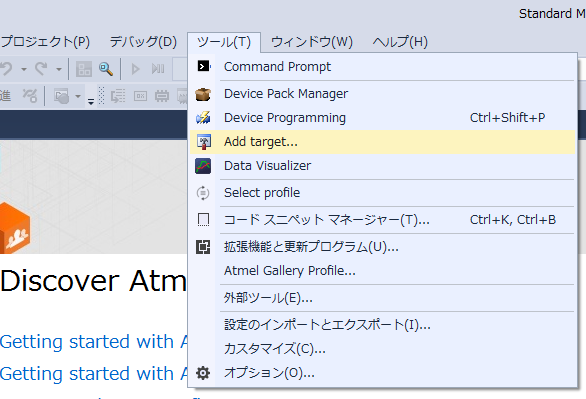The width and height of the screenshot is (586, 399).
Task: Click the magnifier find icon in toolbar
Action: point(106,69)
